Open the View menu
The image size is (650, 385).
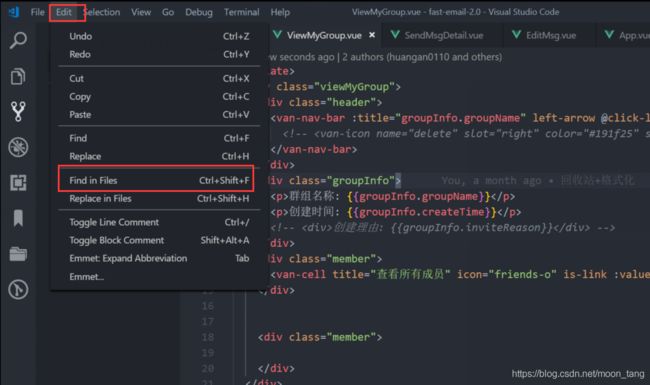point(141,12)
